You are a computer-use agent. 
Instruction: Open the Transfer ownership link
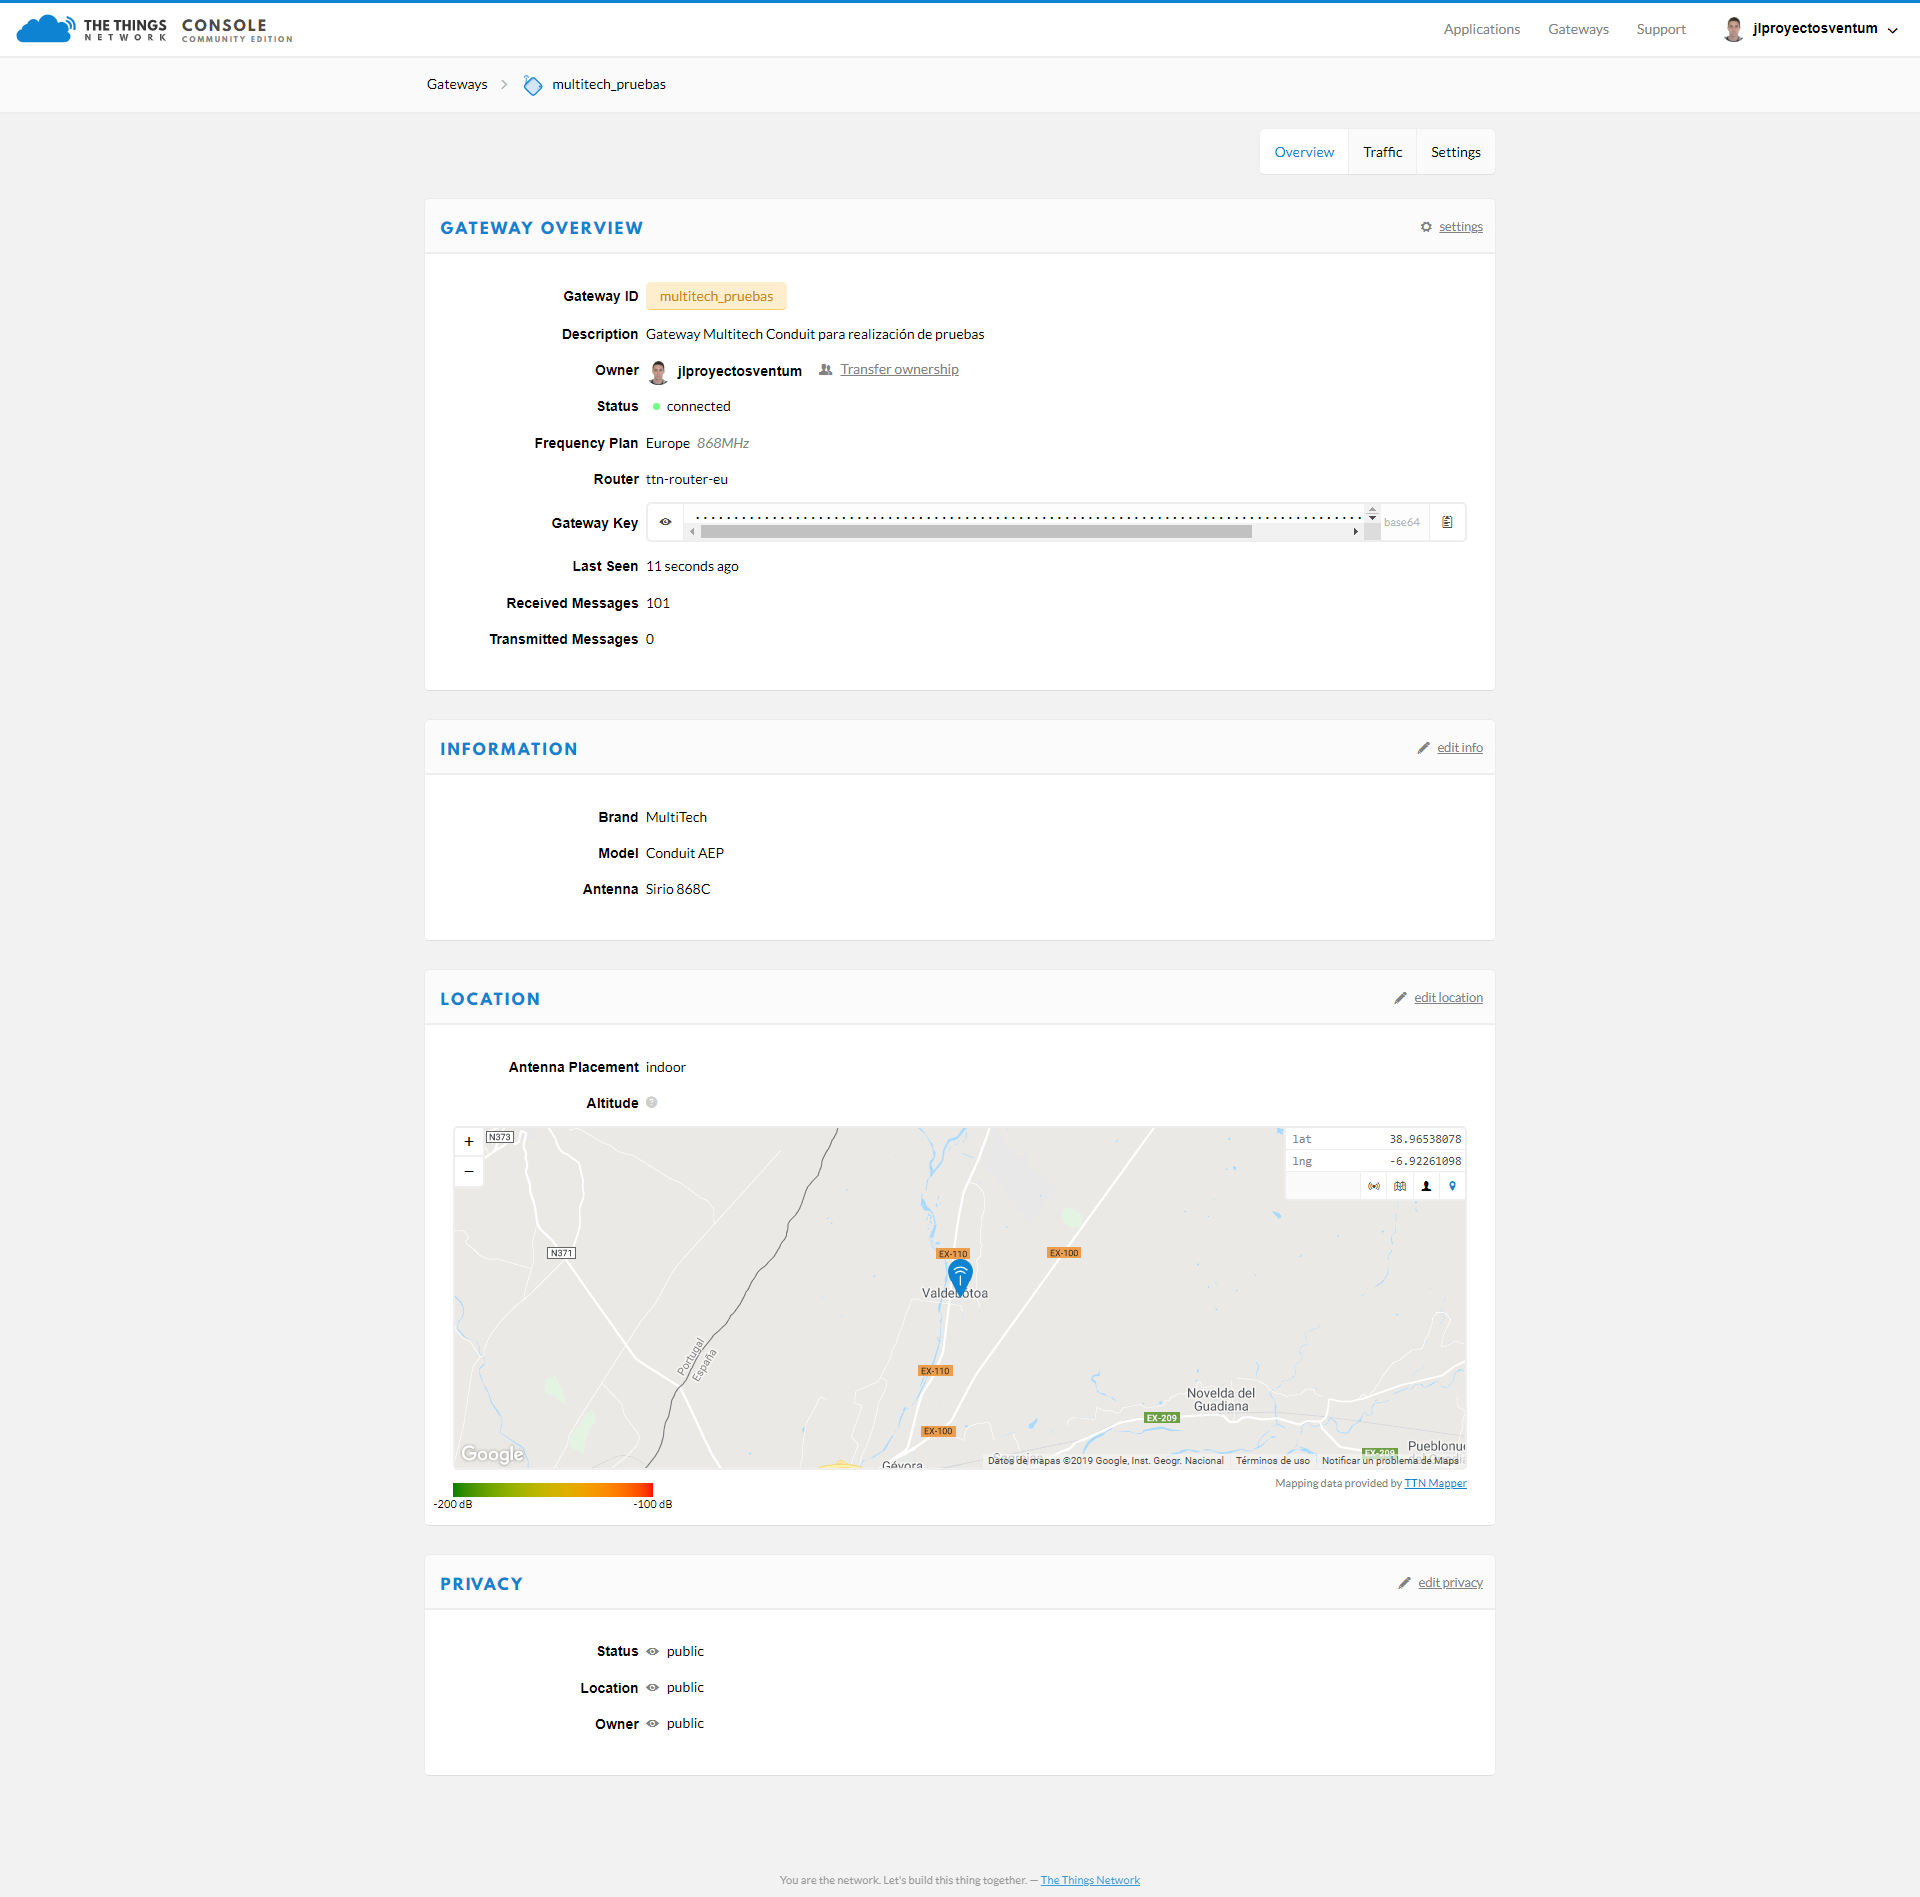click(899, 369)
